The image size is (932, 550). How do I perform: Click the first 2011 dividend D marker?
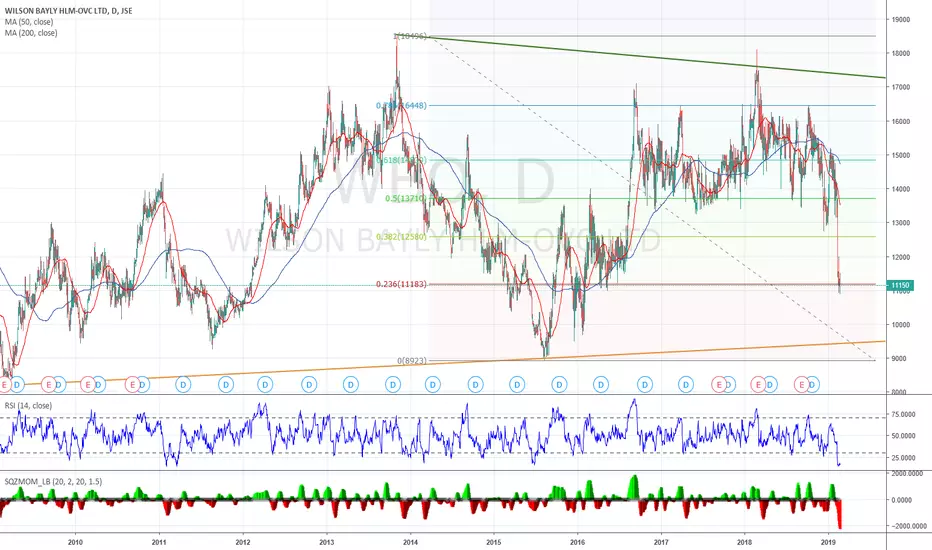click(x=183, y=385)
